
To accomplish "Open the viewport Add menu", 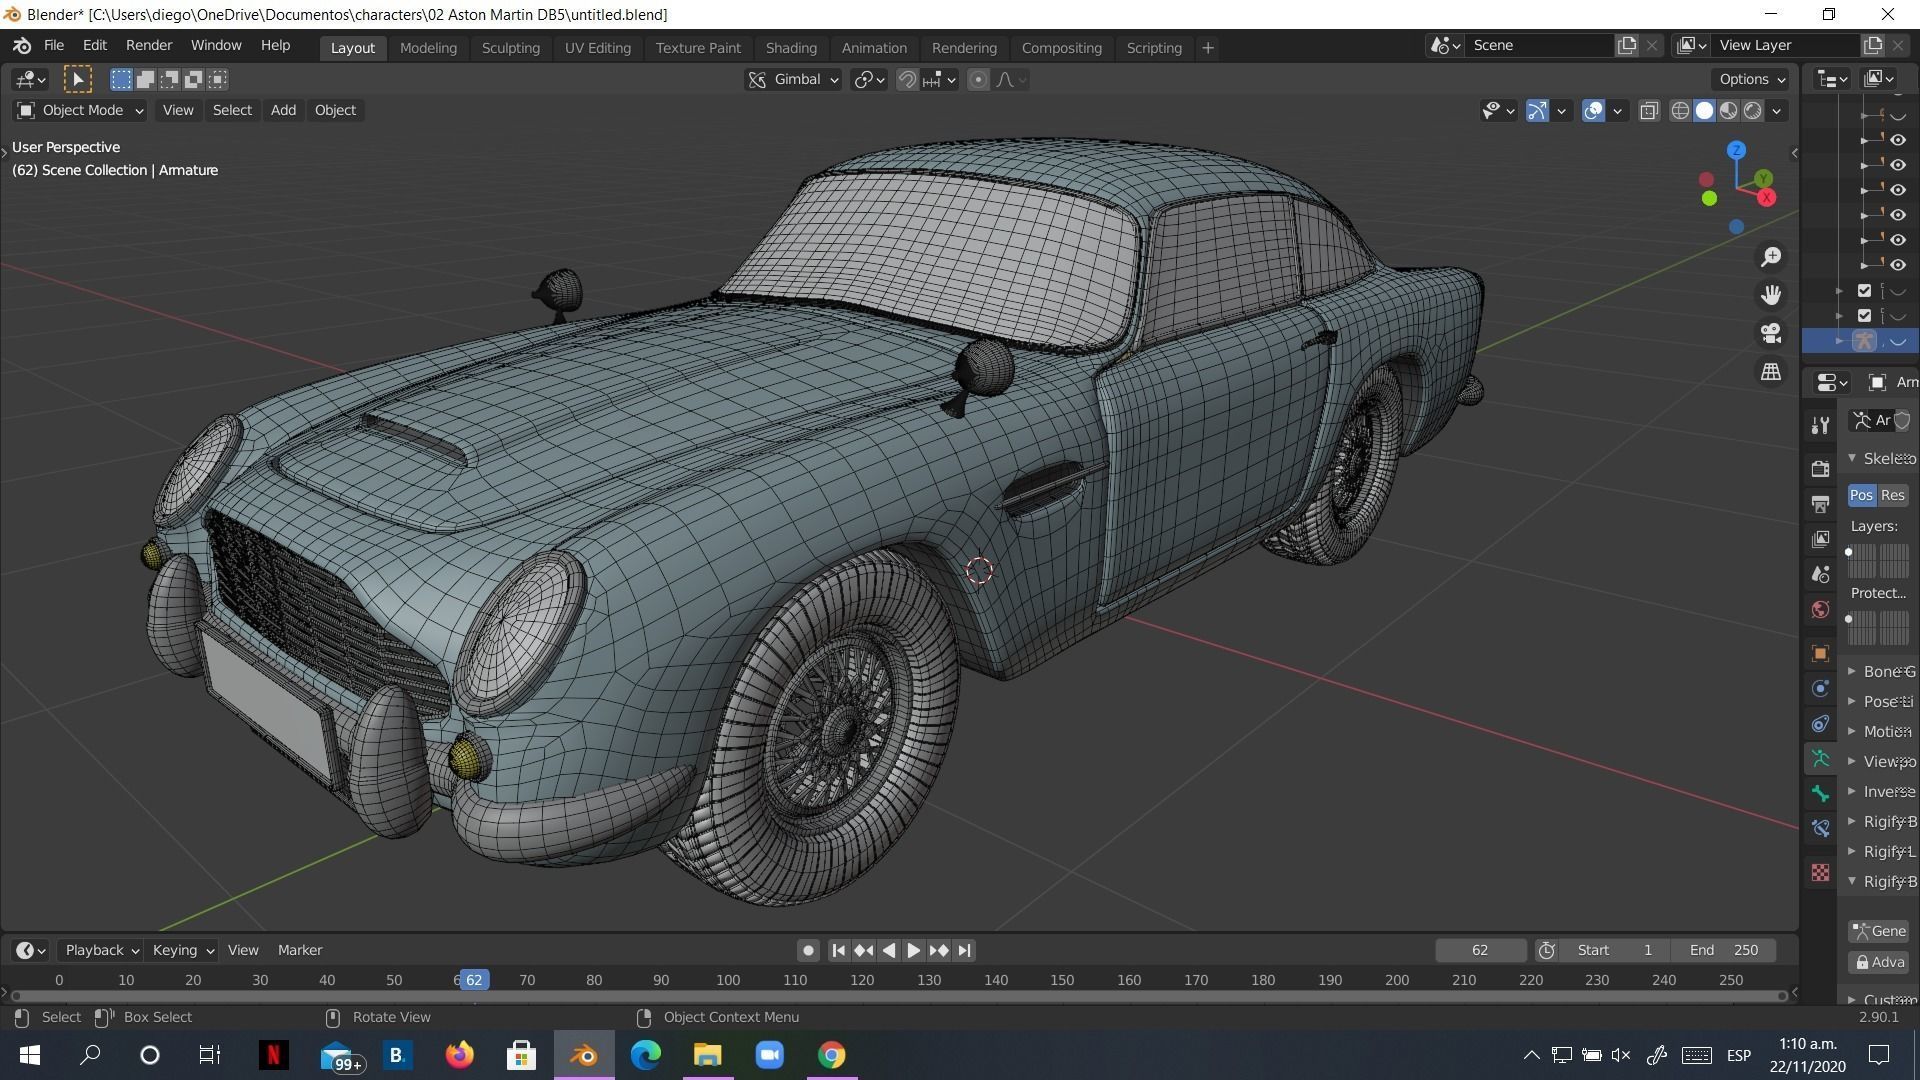I will click(283, 110).
